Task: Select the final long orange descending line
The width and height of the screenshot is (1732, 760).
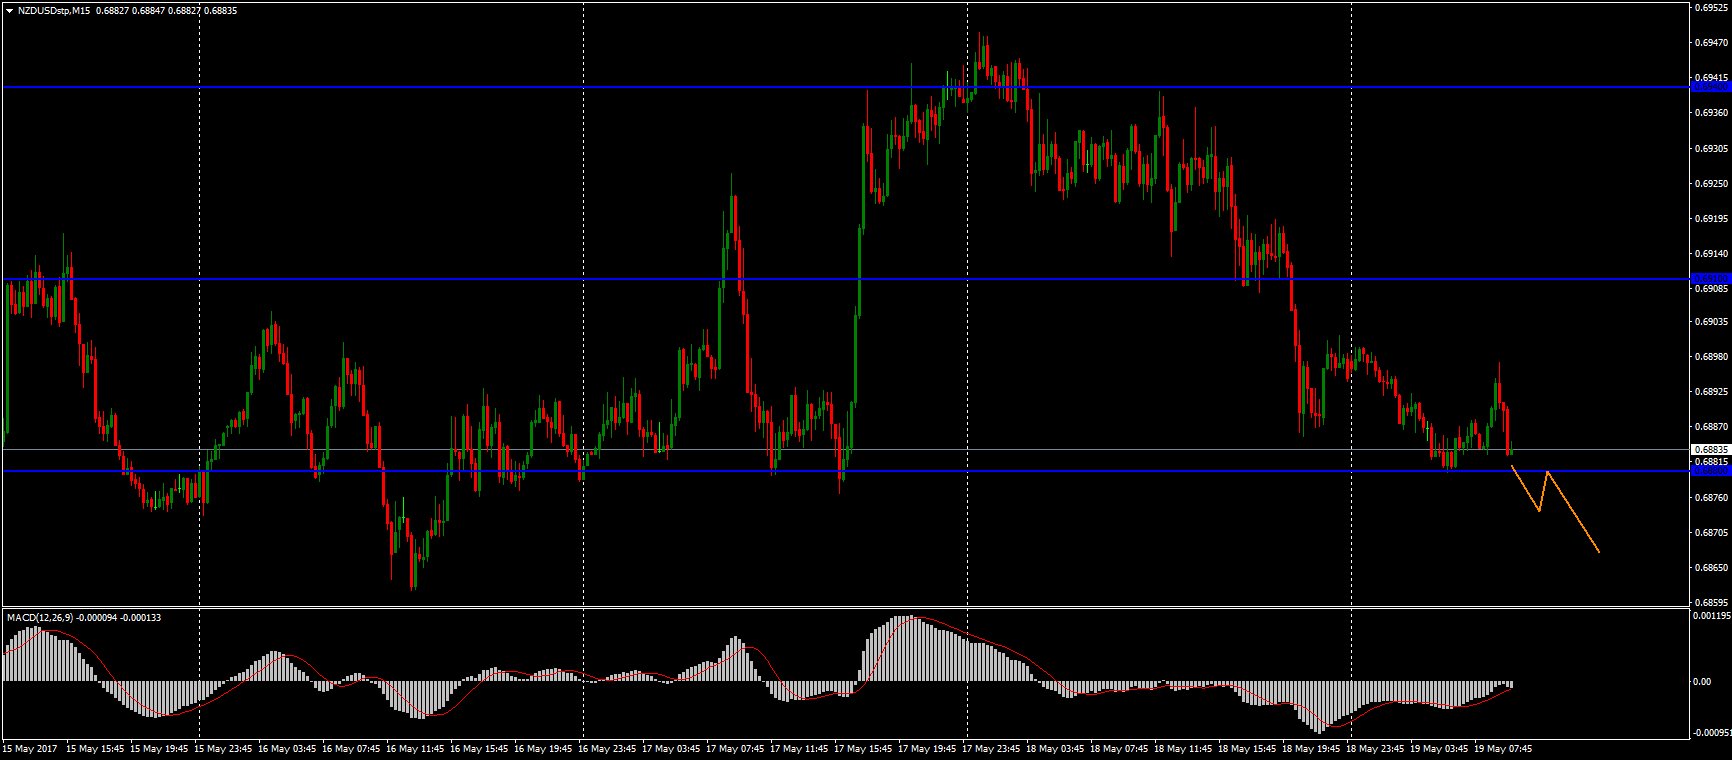Action: click(1574, 512)
